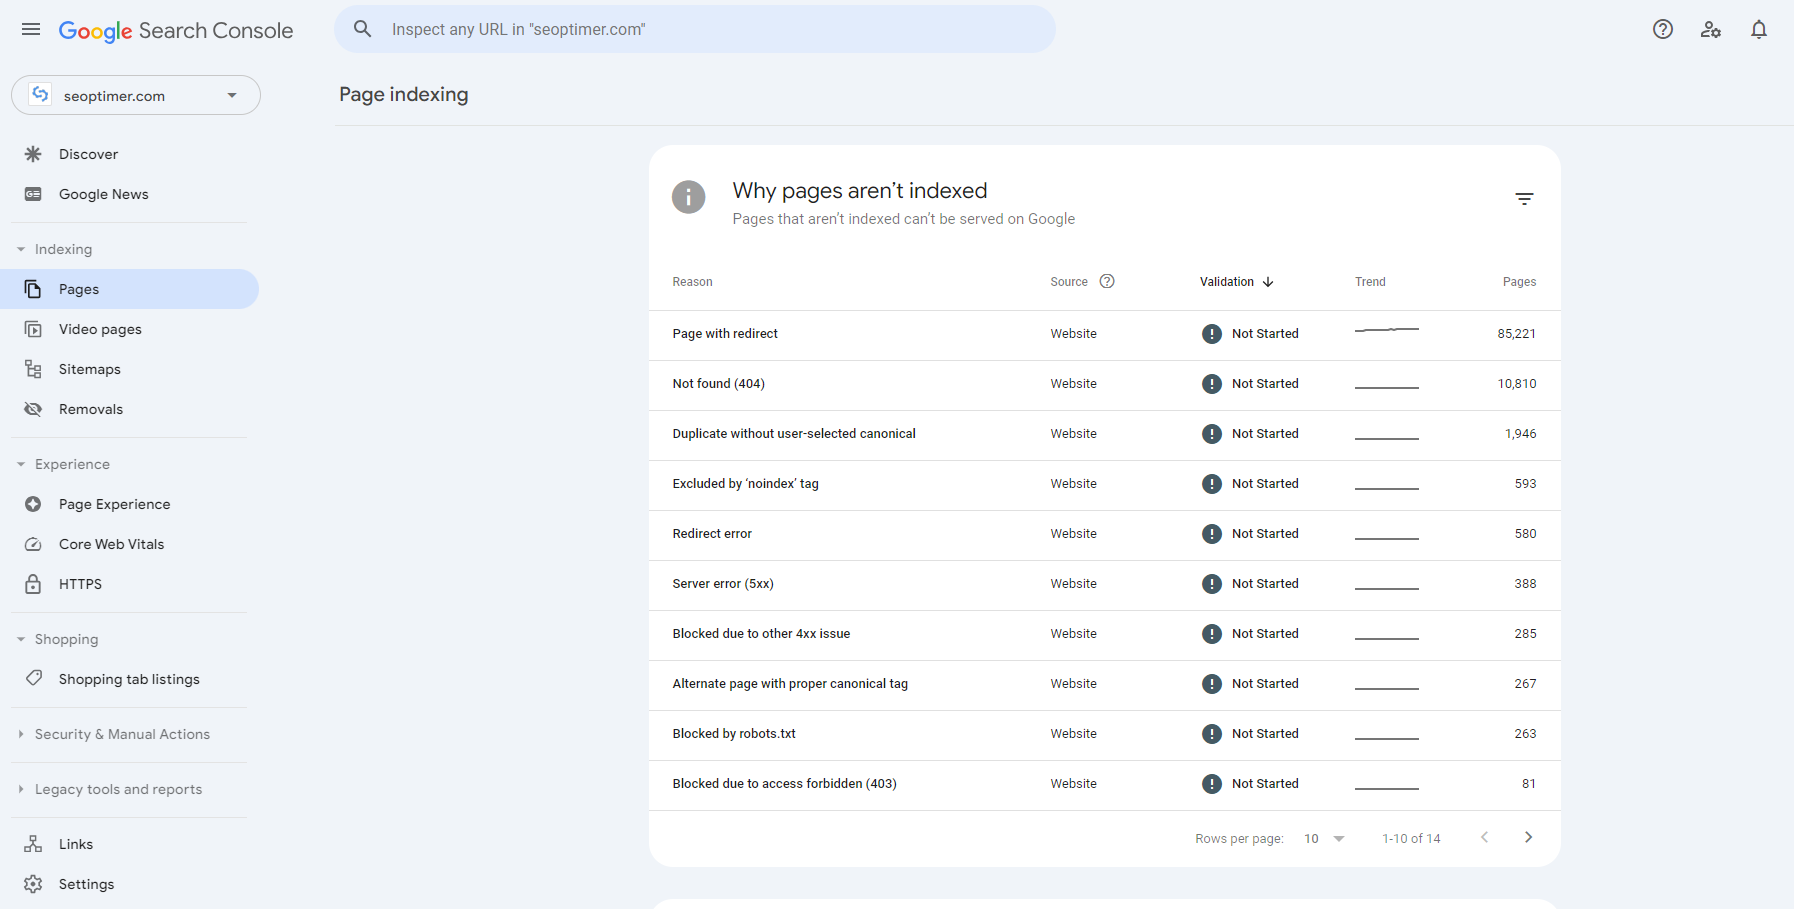This screenshot has width=1794, height=909.
Task: Click the Help question mark icon
Action: 1662,30
